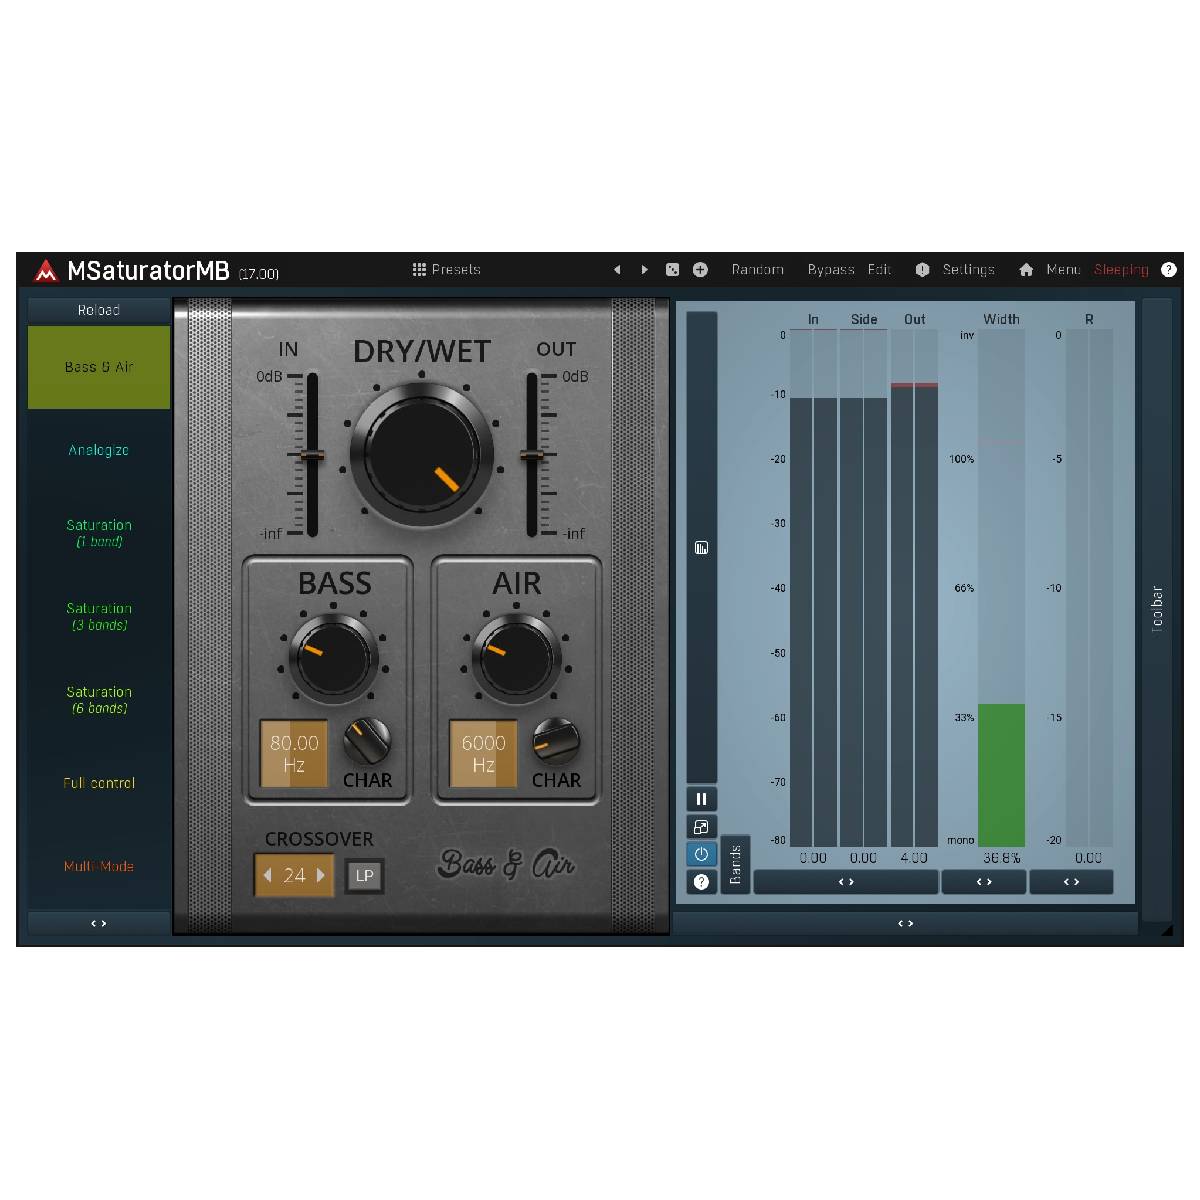Select the Full control mode

(x=99, y=783)
